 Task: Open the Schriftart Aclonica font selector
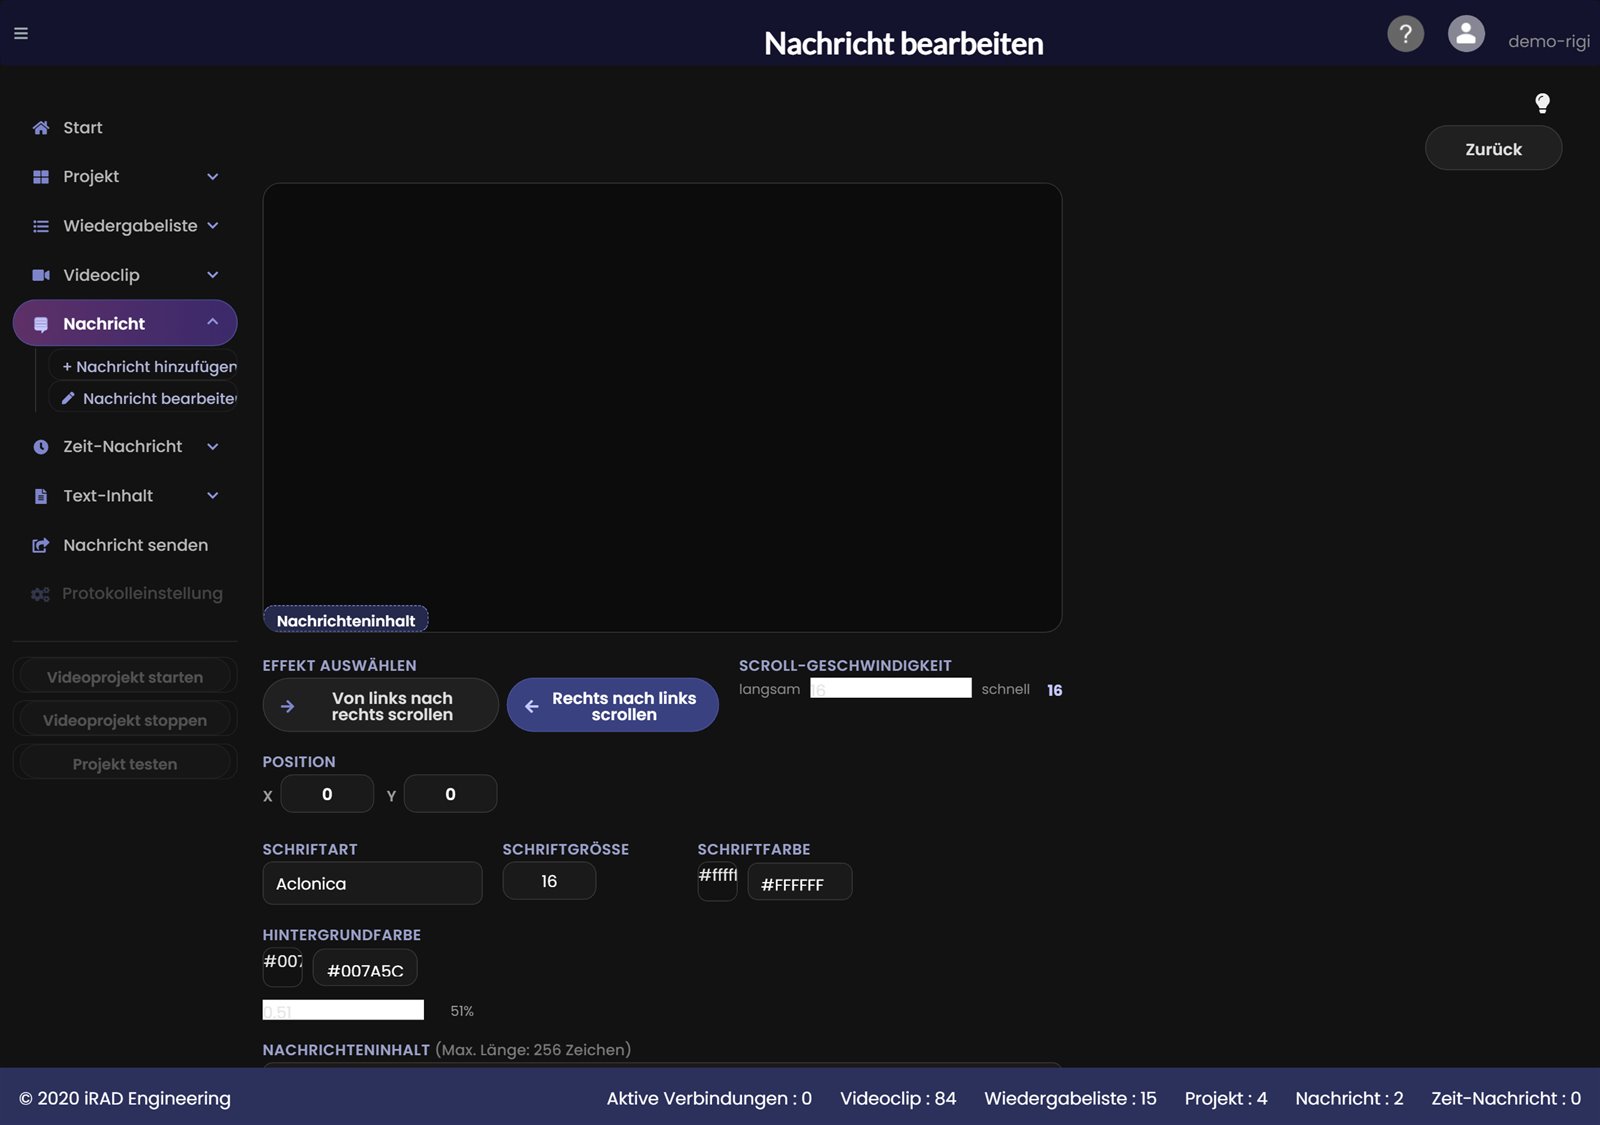(x=372, y=884)
